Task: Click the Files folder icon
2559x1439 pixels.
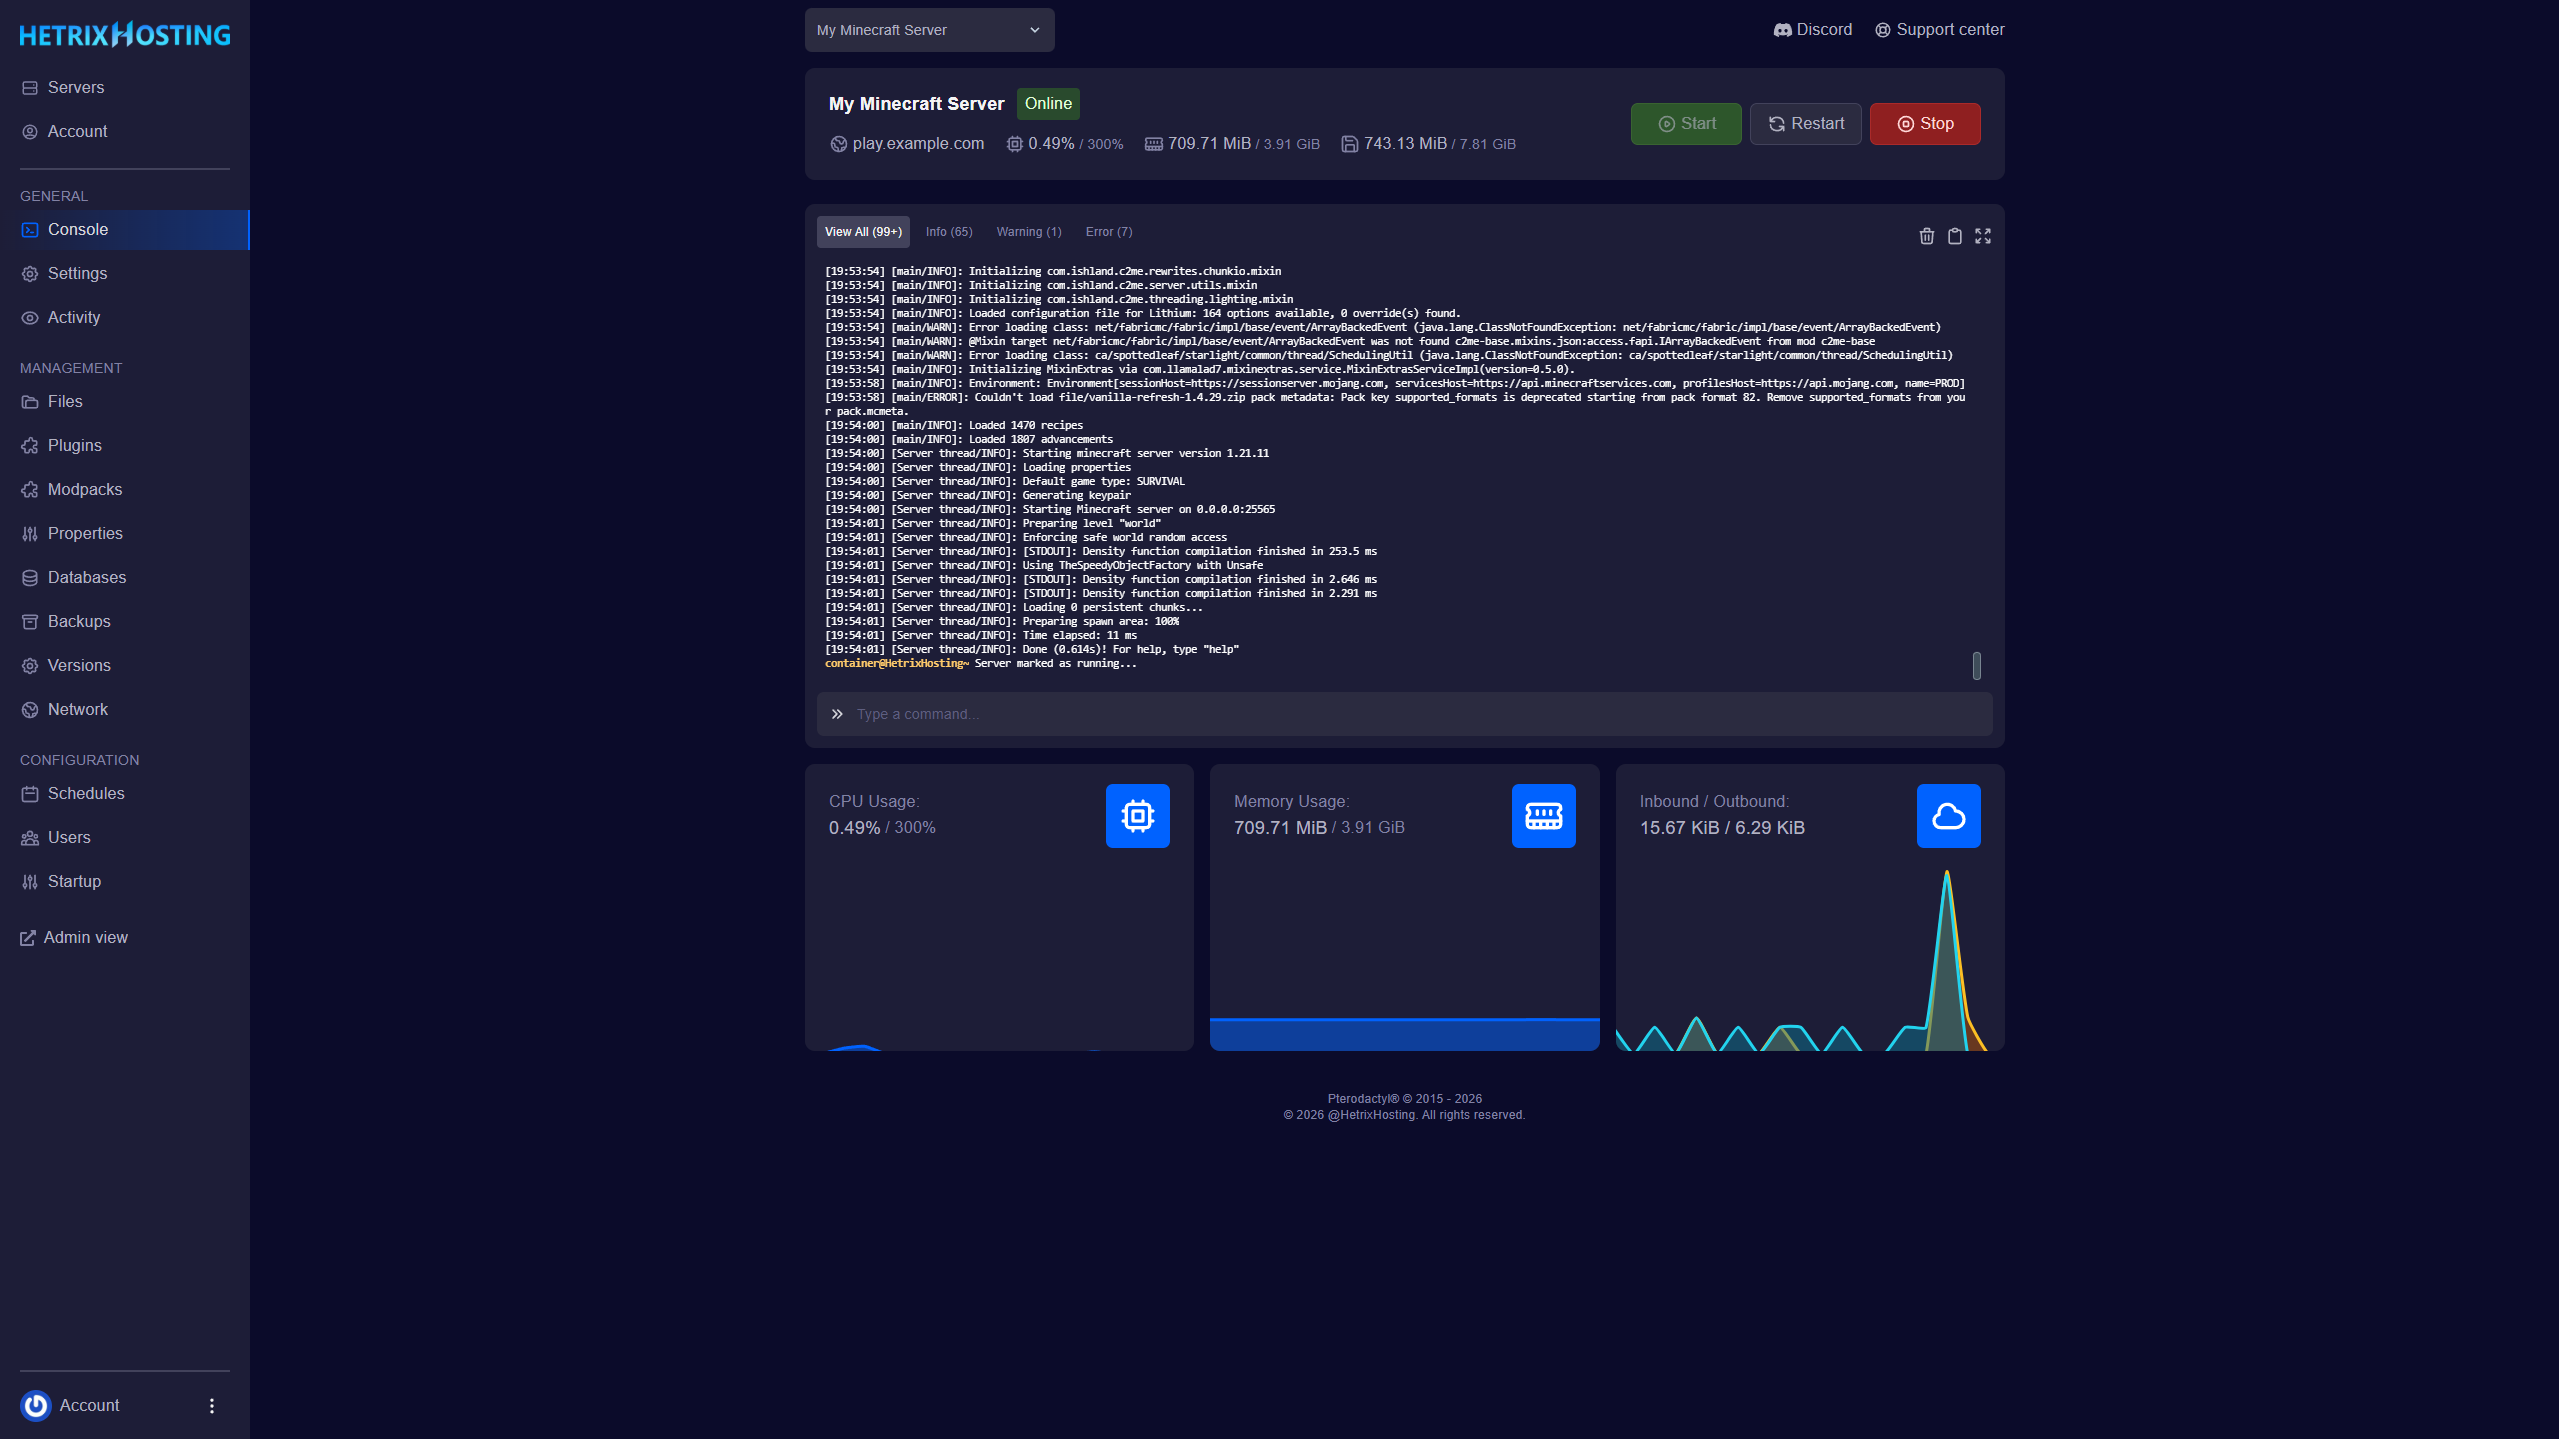Action: [30, 402]
